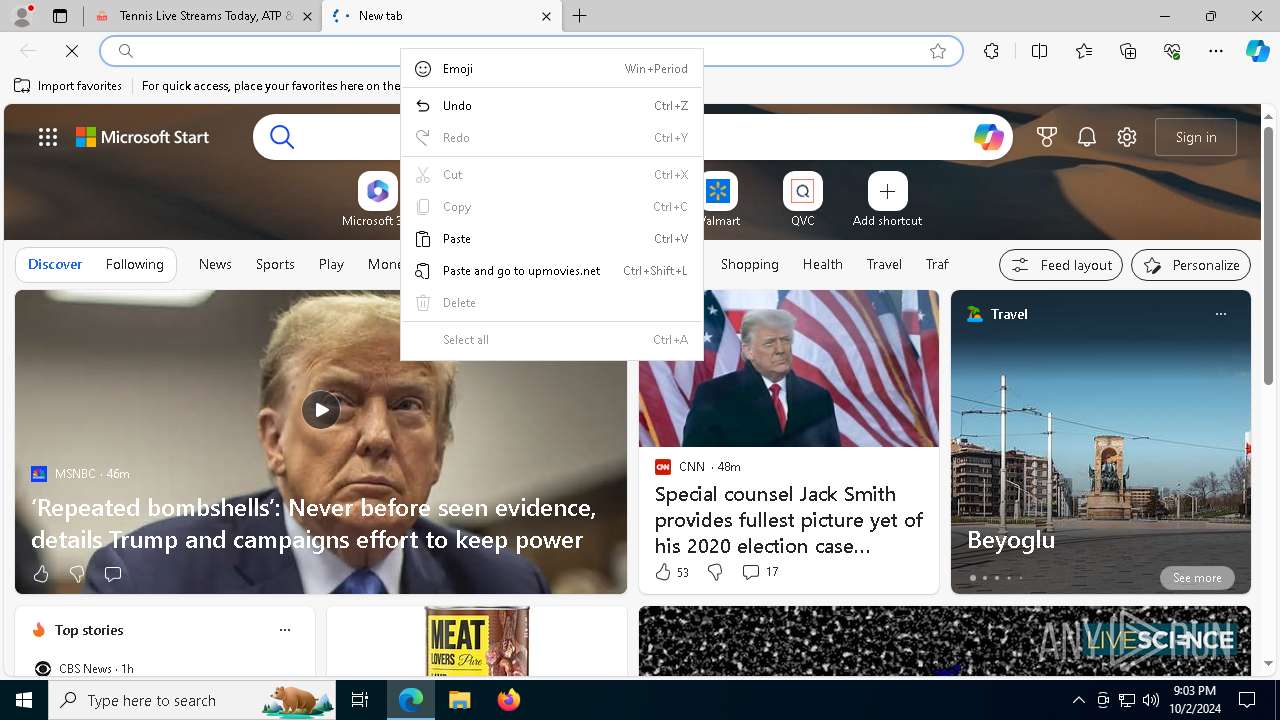Open the Windows Start menu

click(24, 700)
